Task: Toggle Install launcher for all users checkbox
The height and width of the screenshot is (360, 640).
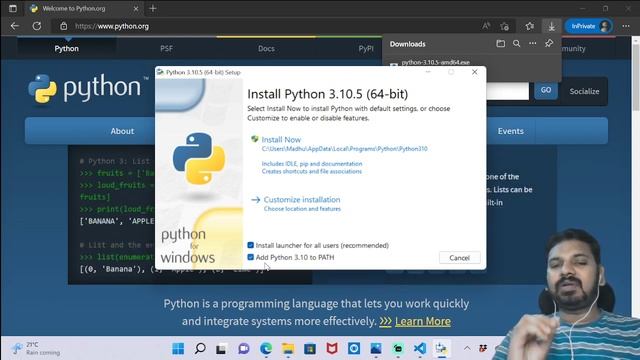Action: point(251,245)
